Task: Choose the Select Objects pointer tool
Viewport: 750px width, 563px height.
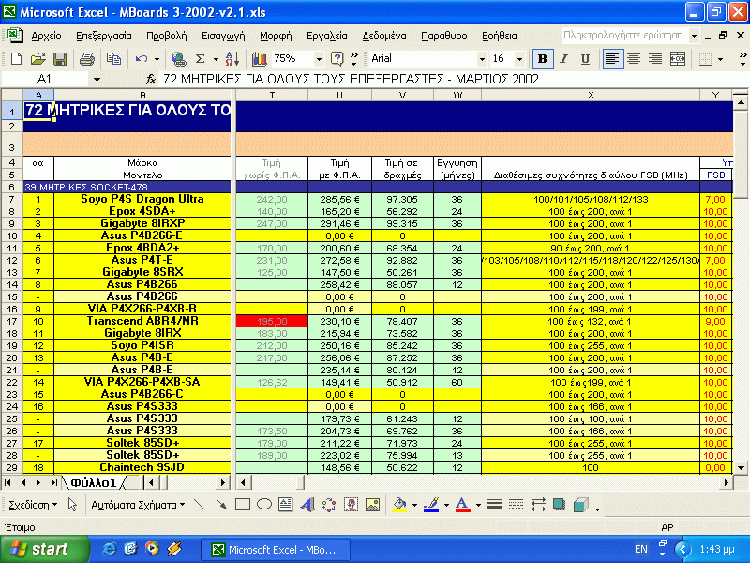Action: 72,504
